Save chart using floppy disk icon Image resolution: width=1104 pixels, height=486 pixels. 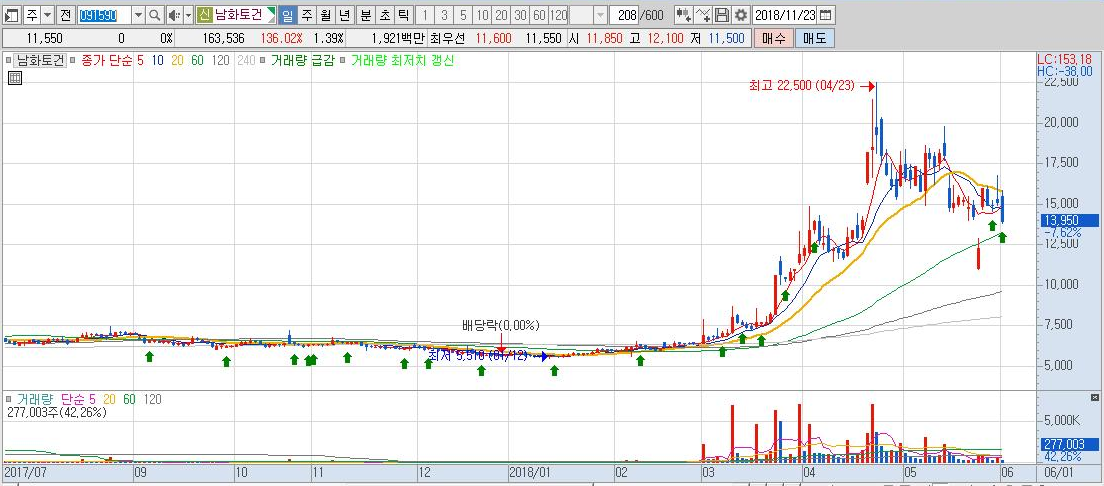(x=722, y=15)
